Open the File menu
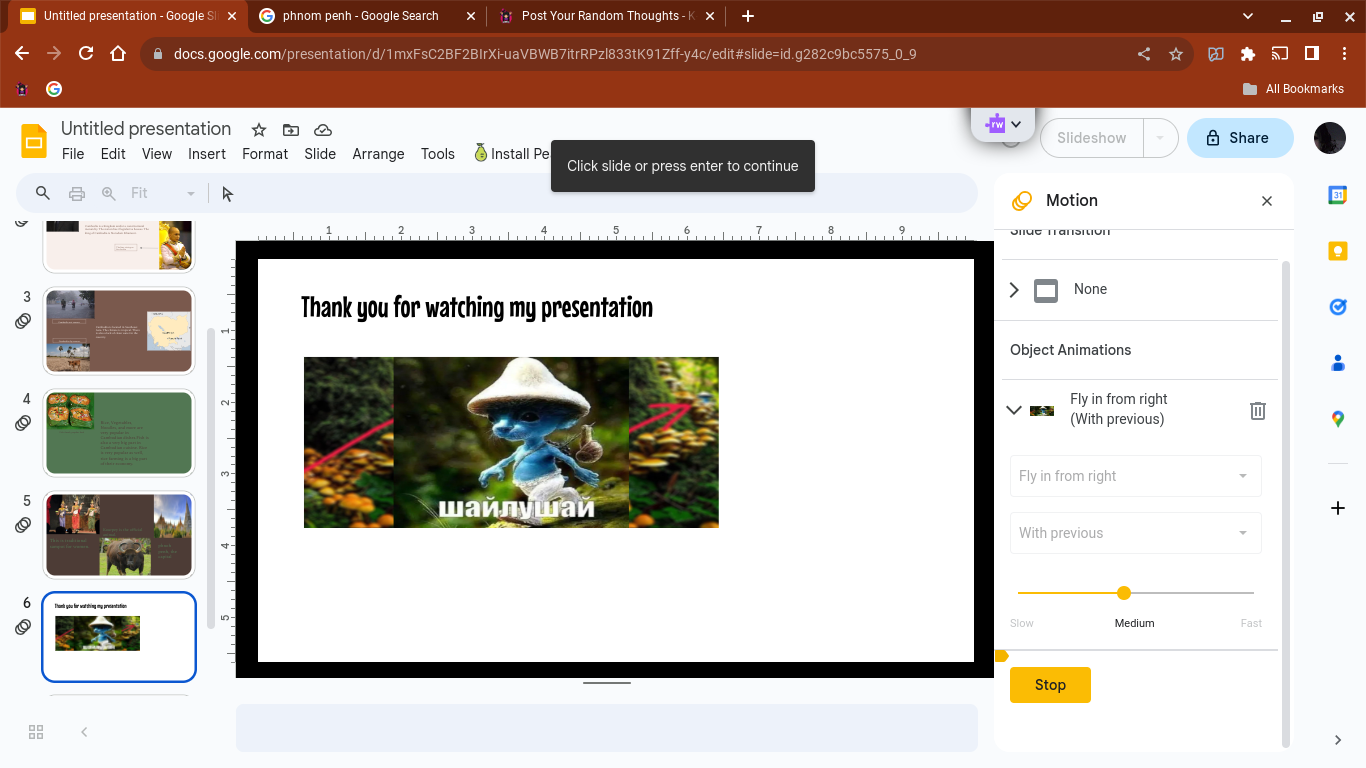This screenshot has width=1366, height=768. point(73,154)
